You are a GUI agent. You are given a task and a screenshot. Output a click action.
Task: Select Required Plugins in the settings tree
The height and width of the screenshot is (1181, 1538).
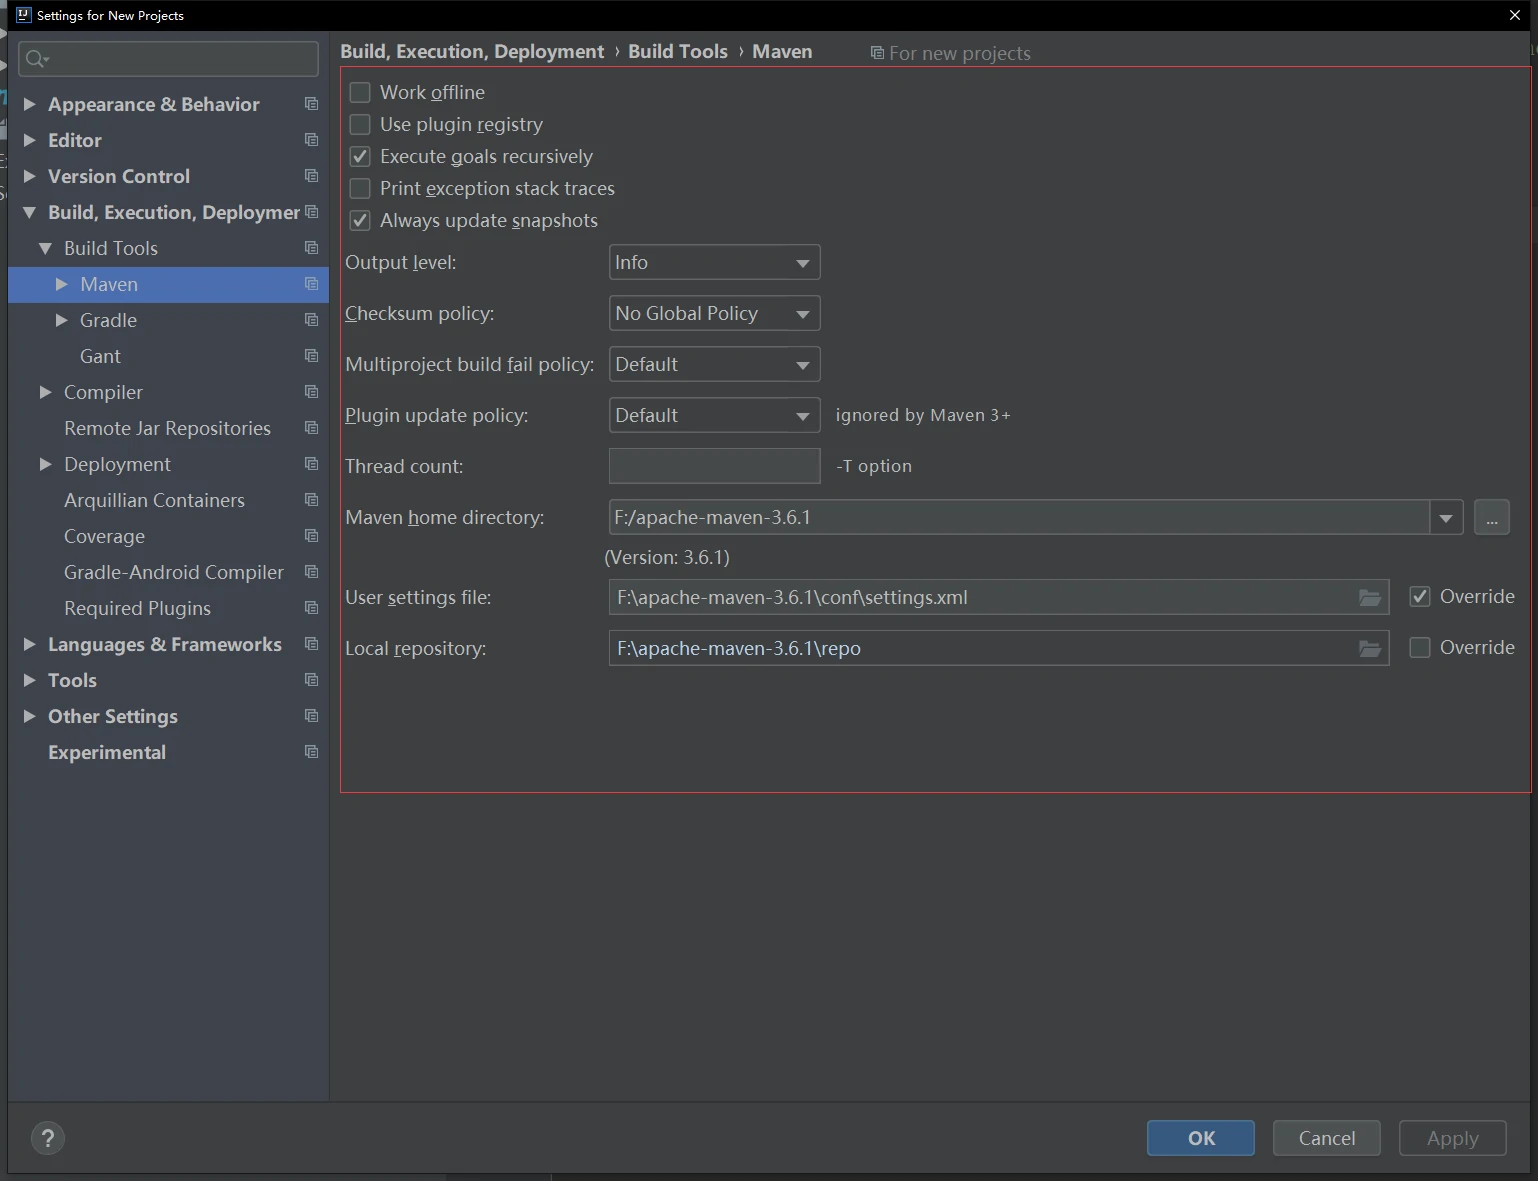(137, 608)
